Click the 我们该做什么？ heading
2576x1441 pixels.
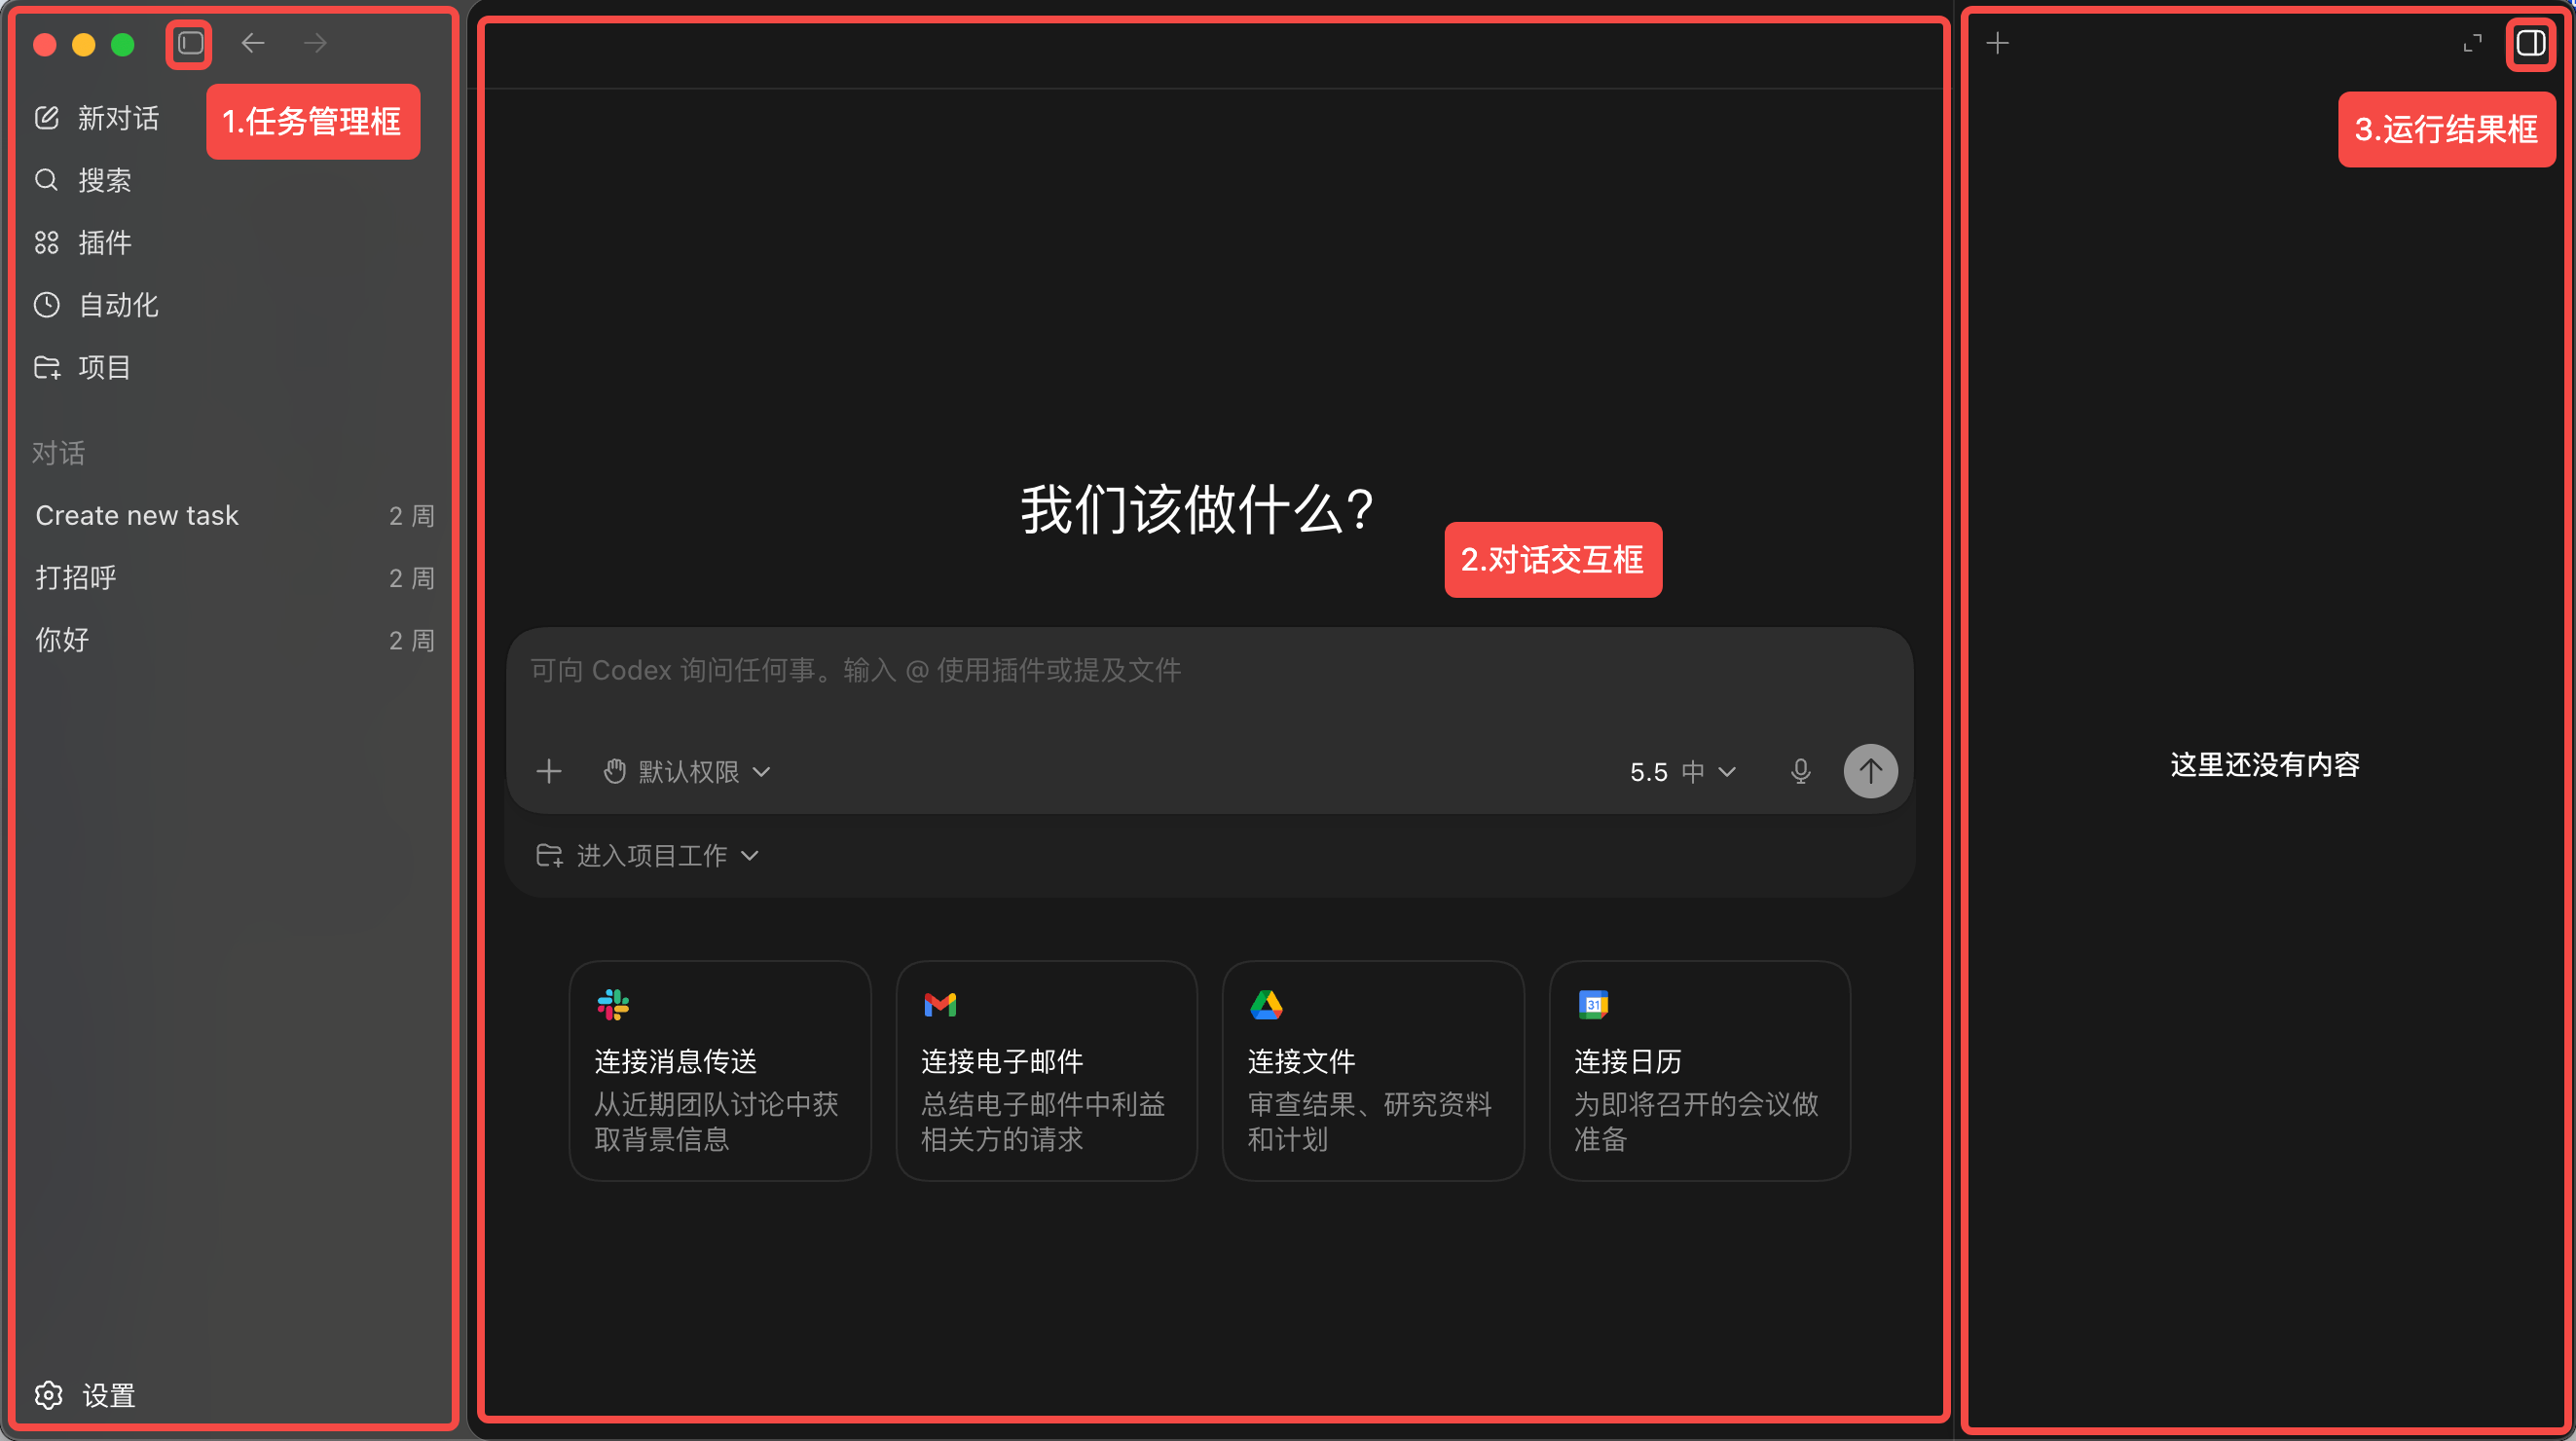pos(1198,509)
